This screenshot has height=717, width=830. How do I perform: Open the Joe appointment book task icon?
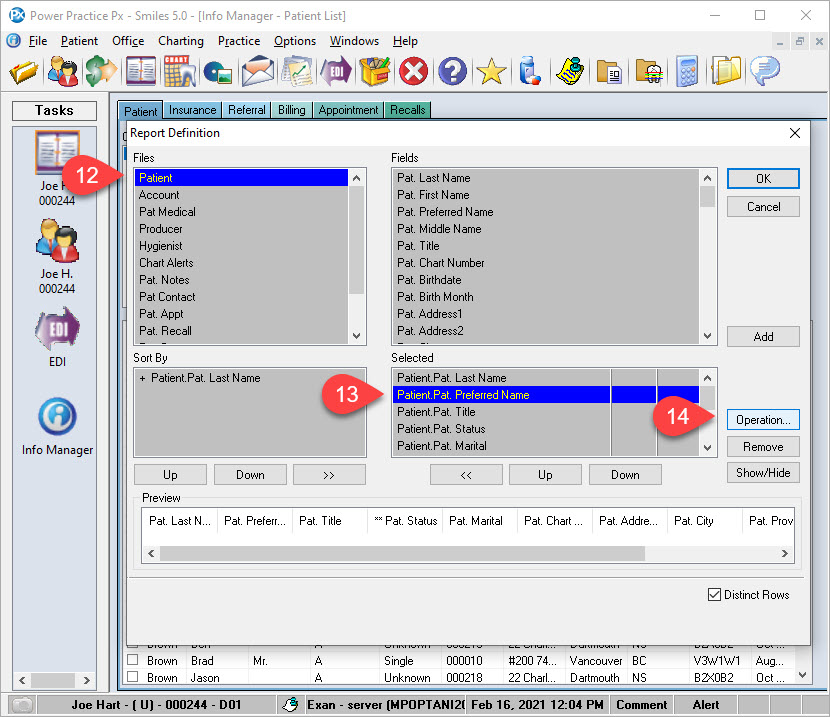pos(57,152)
